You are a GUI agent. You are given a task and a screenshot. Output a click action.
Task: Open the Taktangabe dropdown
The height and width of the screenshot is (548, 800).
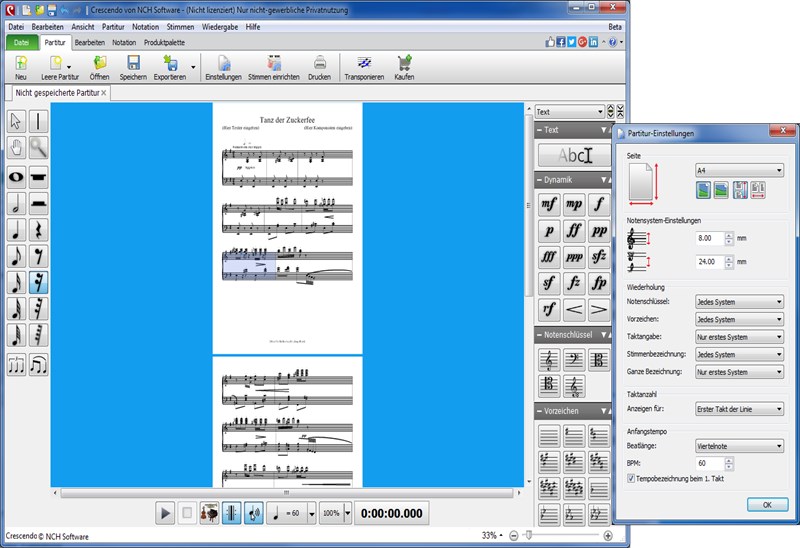coord(739,337)
